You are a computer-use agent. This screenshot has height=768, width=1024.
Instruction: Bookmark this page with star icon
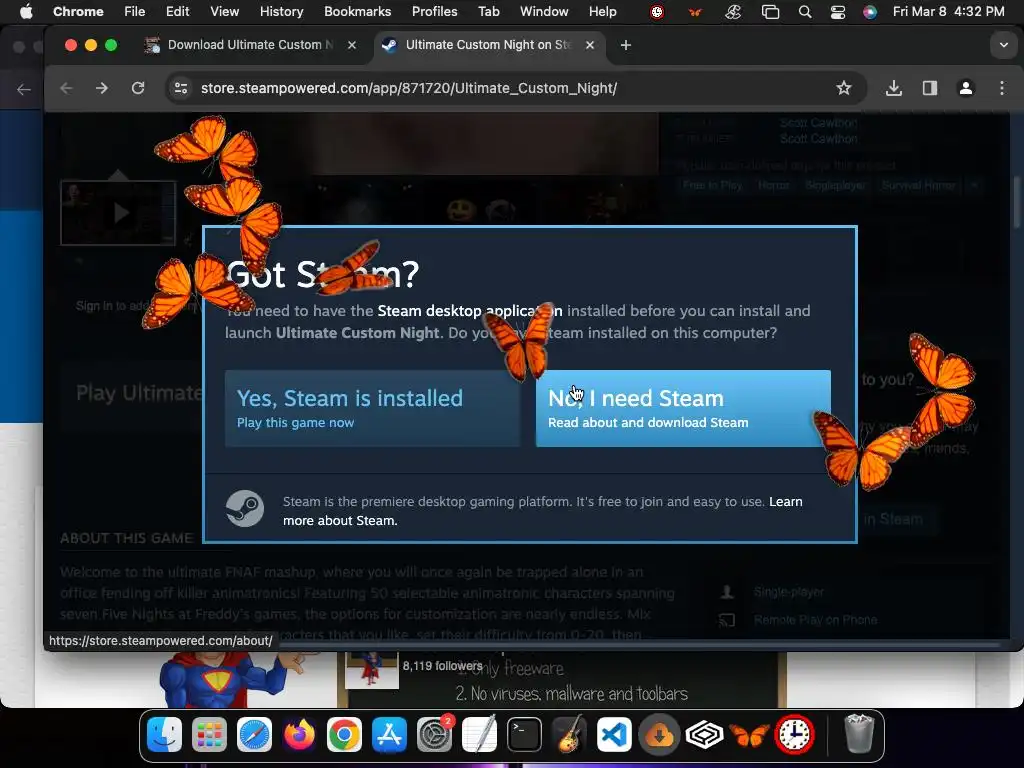tap(844, 88)
